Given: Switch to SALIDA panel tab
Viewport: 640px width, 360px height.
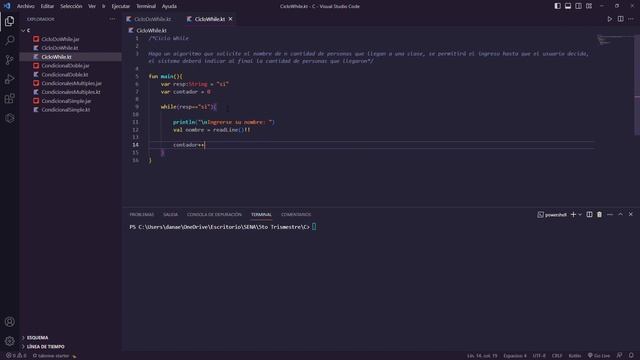Looking at the screenshot, I should click(171, 214).
